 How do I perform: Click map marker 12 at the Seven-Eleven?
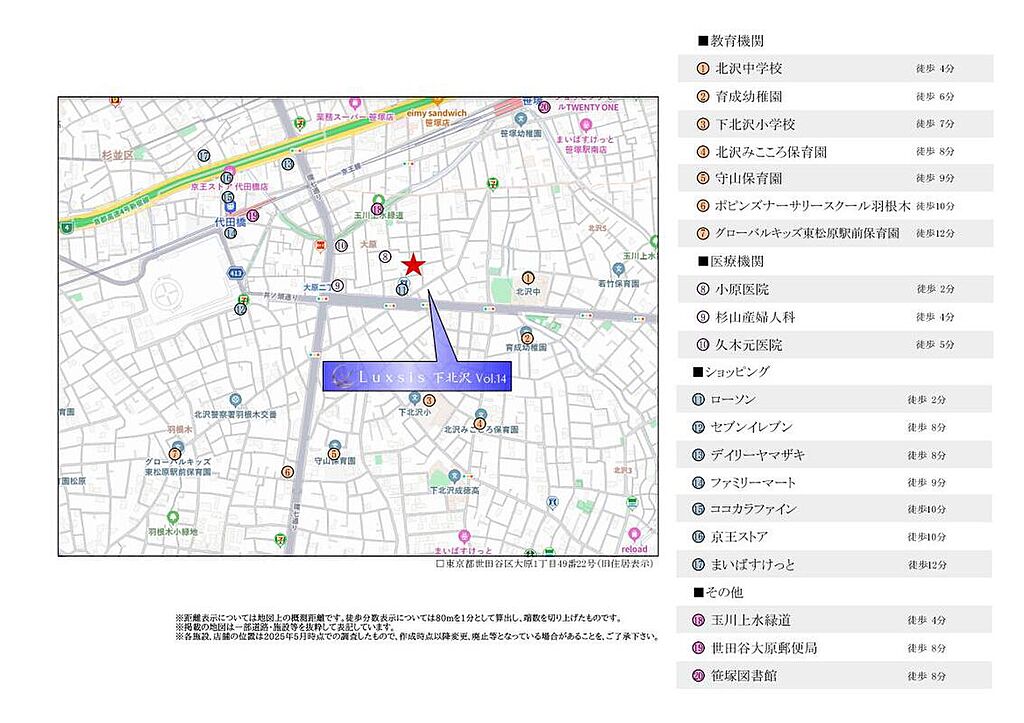241,310
